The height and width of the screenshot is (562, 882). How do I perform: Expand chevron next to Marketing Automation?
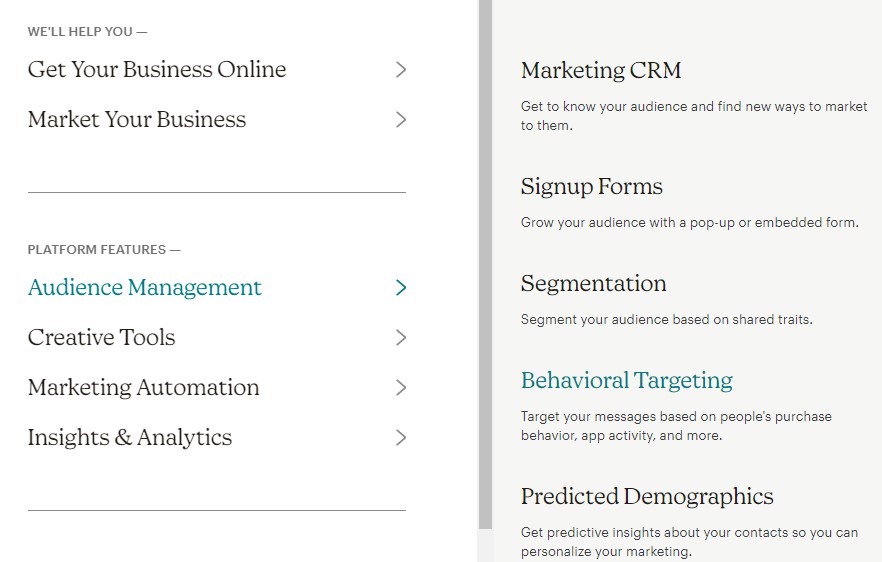pyautogui.click(x=400, y=388)
